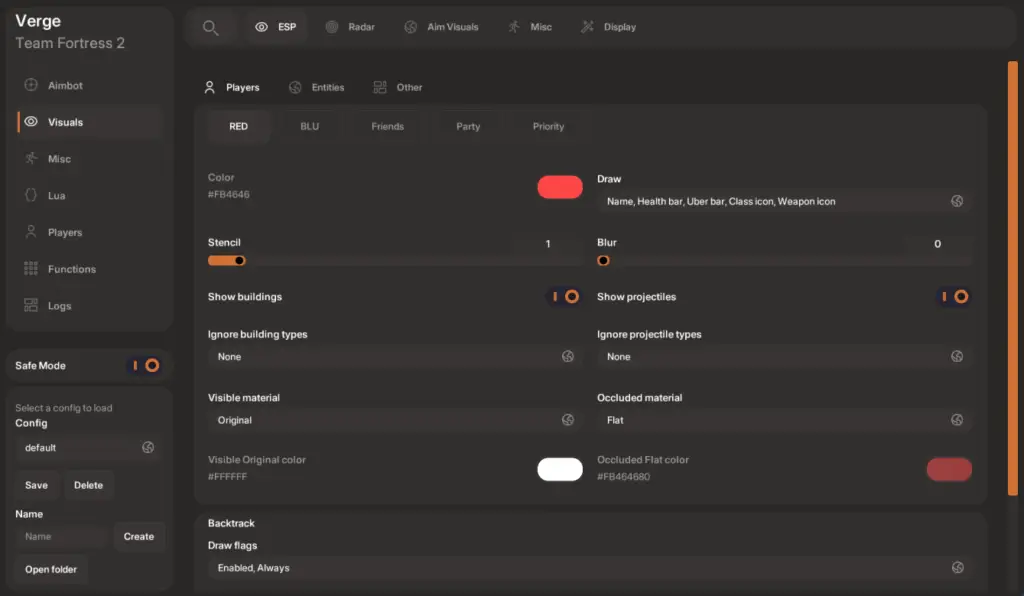Go to the Aimbot section label

[x=65, y=86]
